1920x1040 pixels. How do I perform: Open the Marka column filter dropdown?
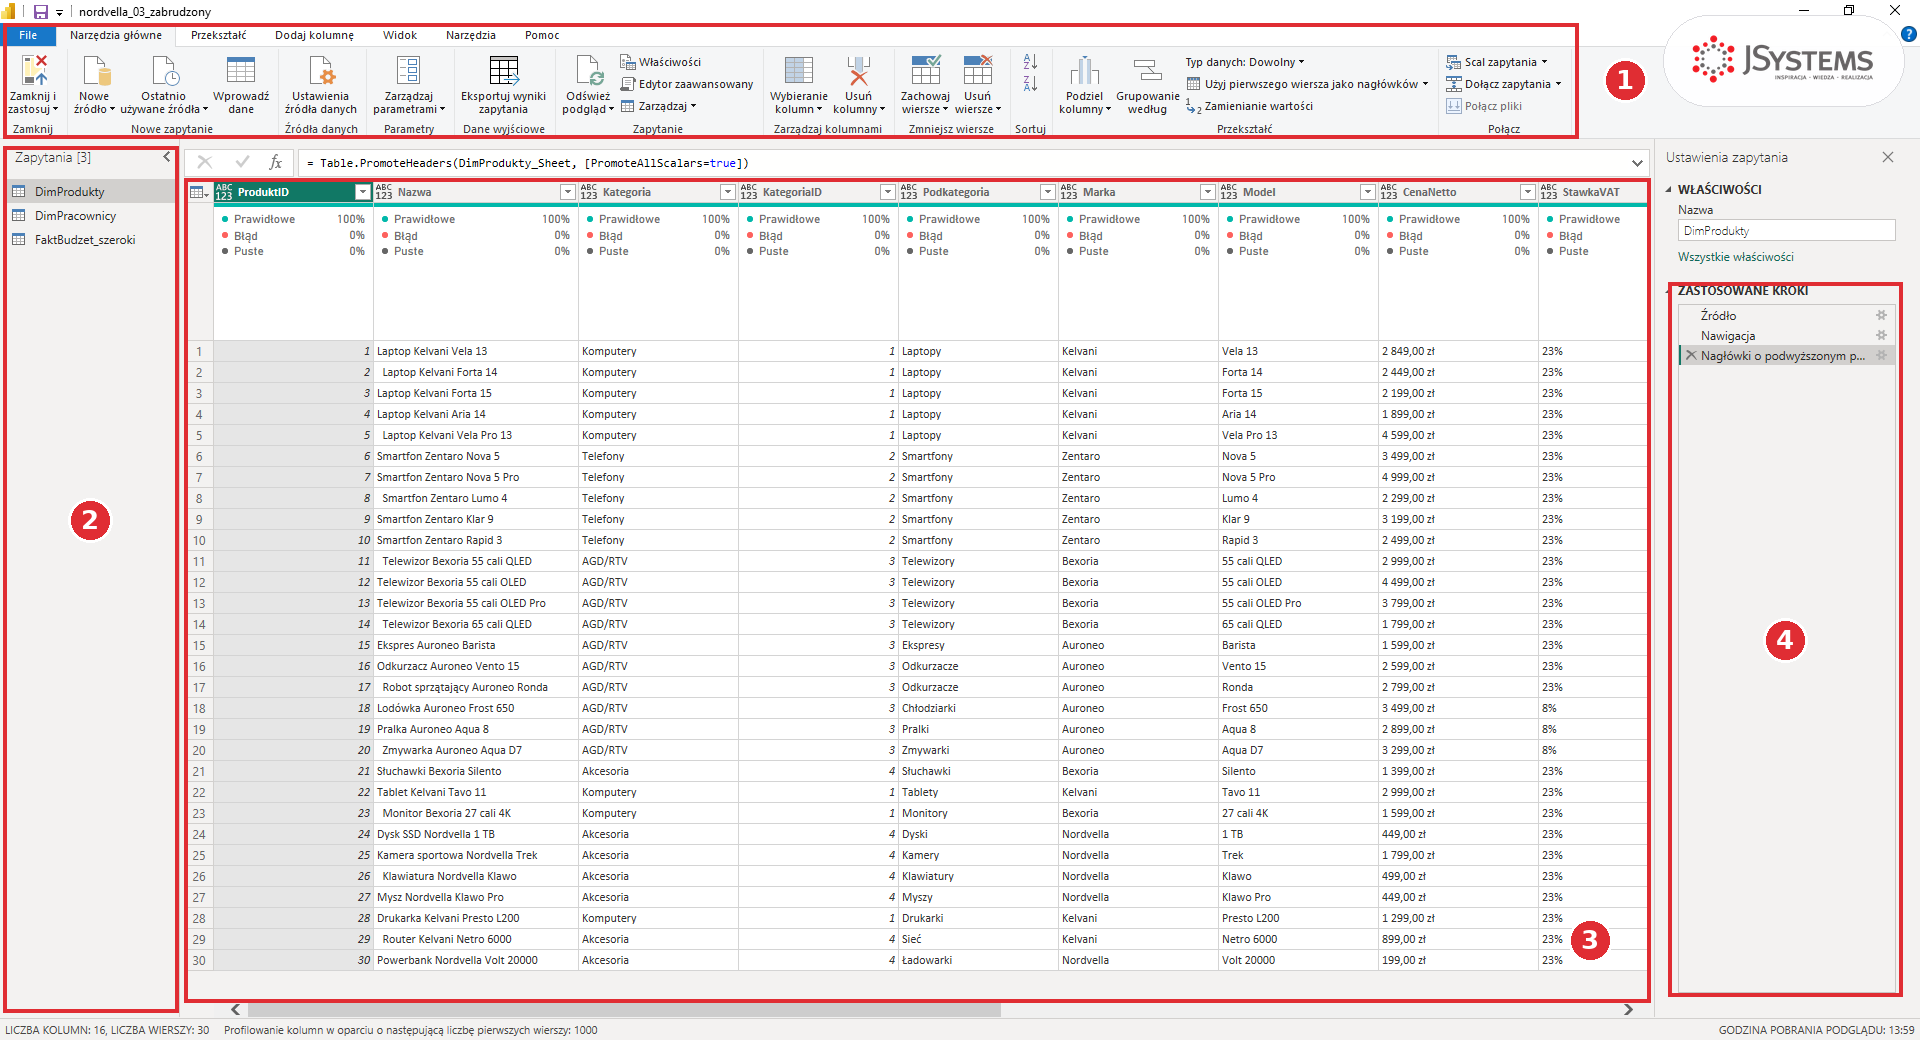[1208, 192]
